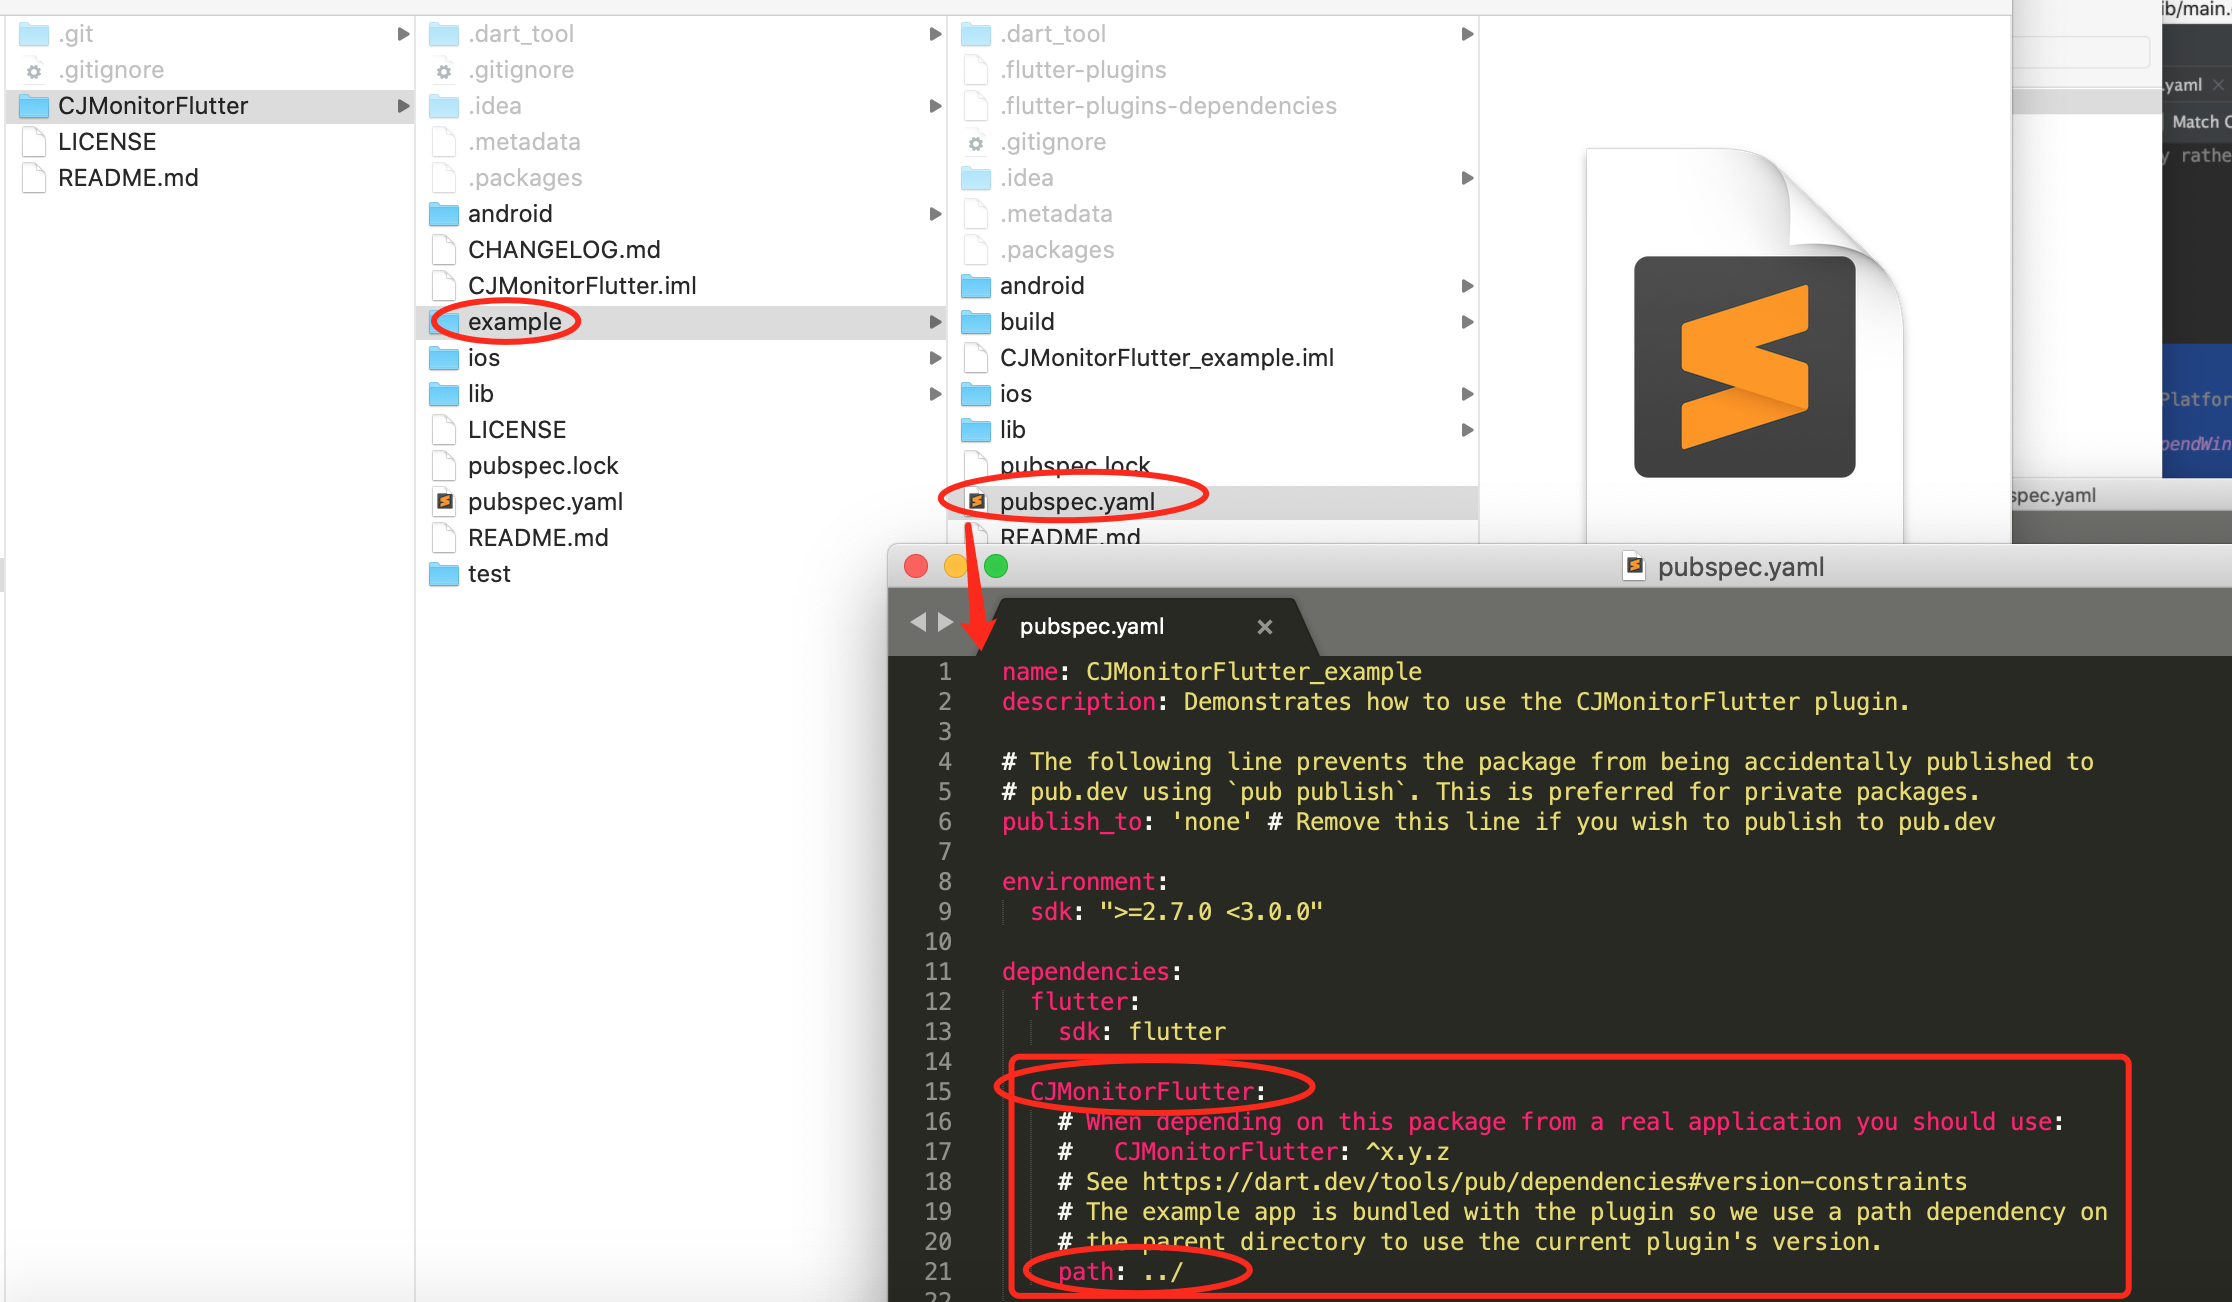Expand the third column's .dart_tool arrow
The height and width of the screenshot is (1302, 2232).
pos(1467,34)
